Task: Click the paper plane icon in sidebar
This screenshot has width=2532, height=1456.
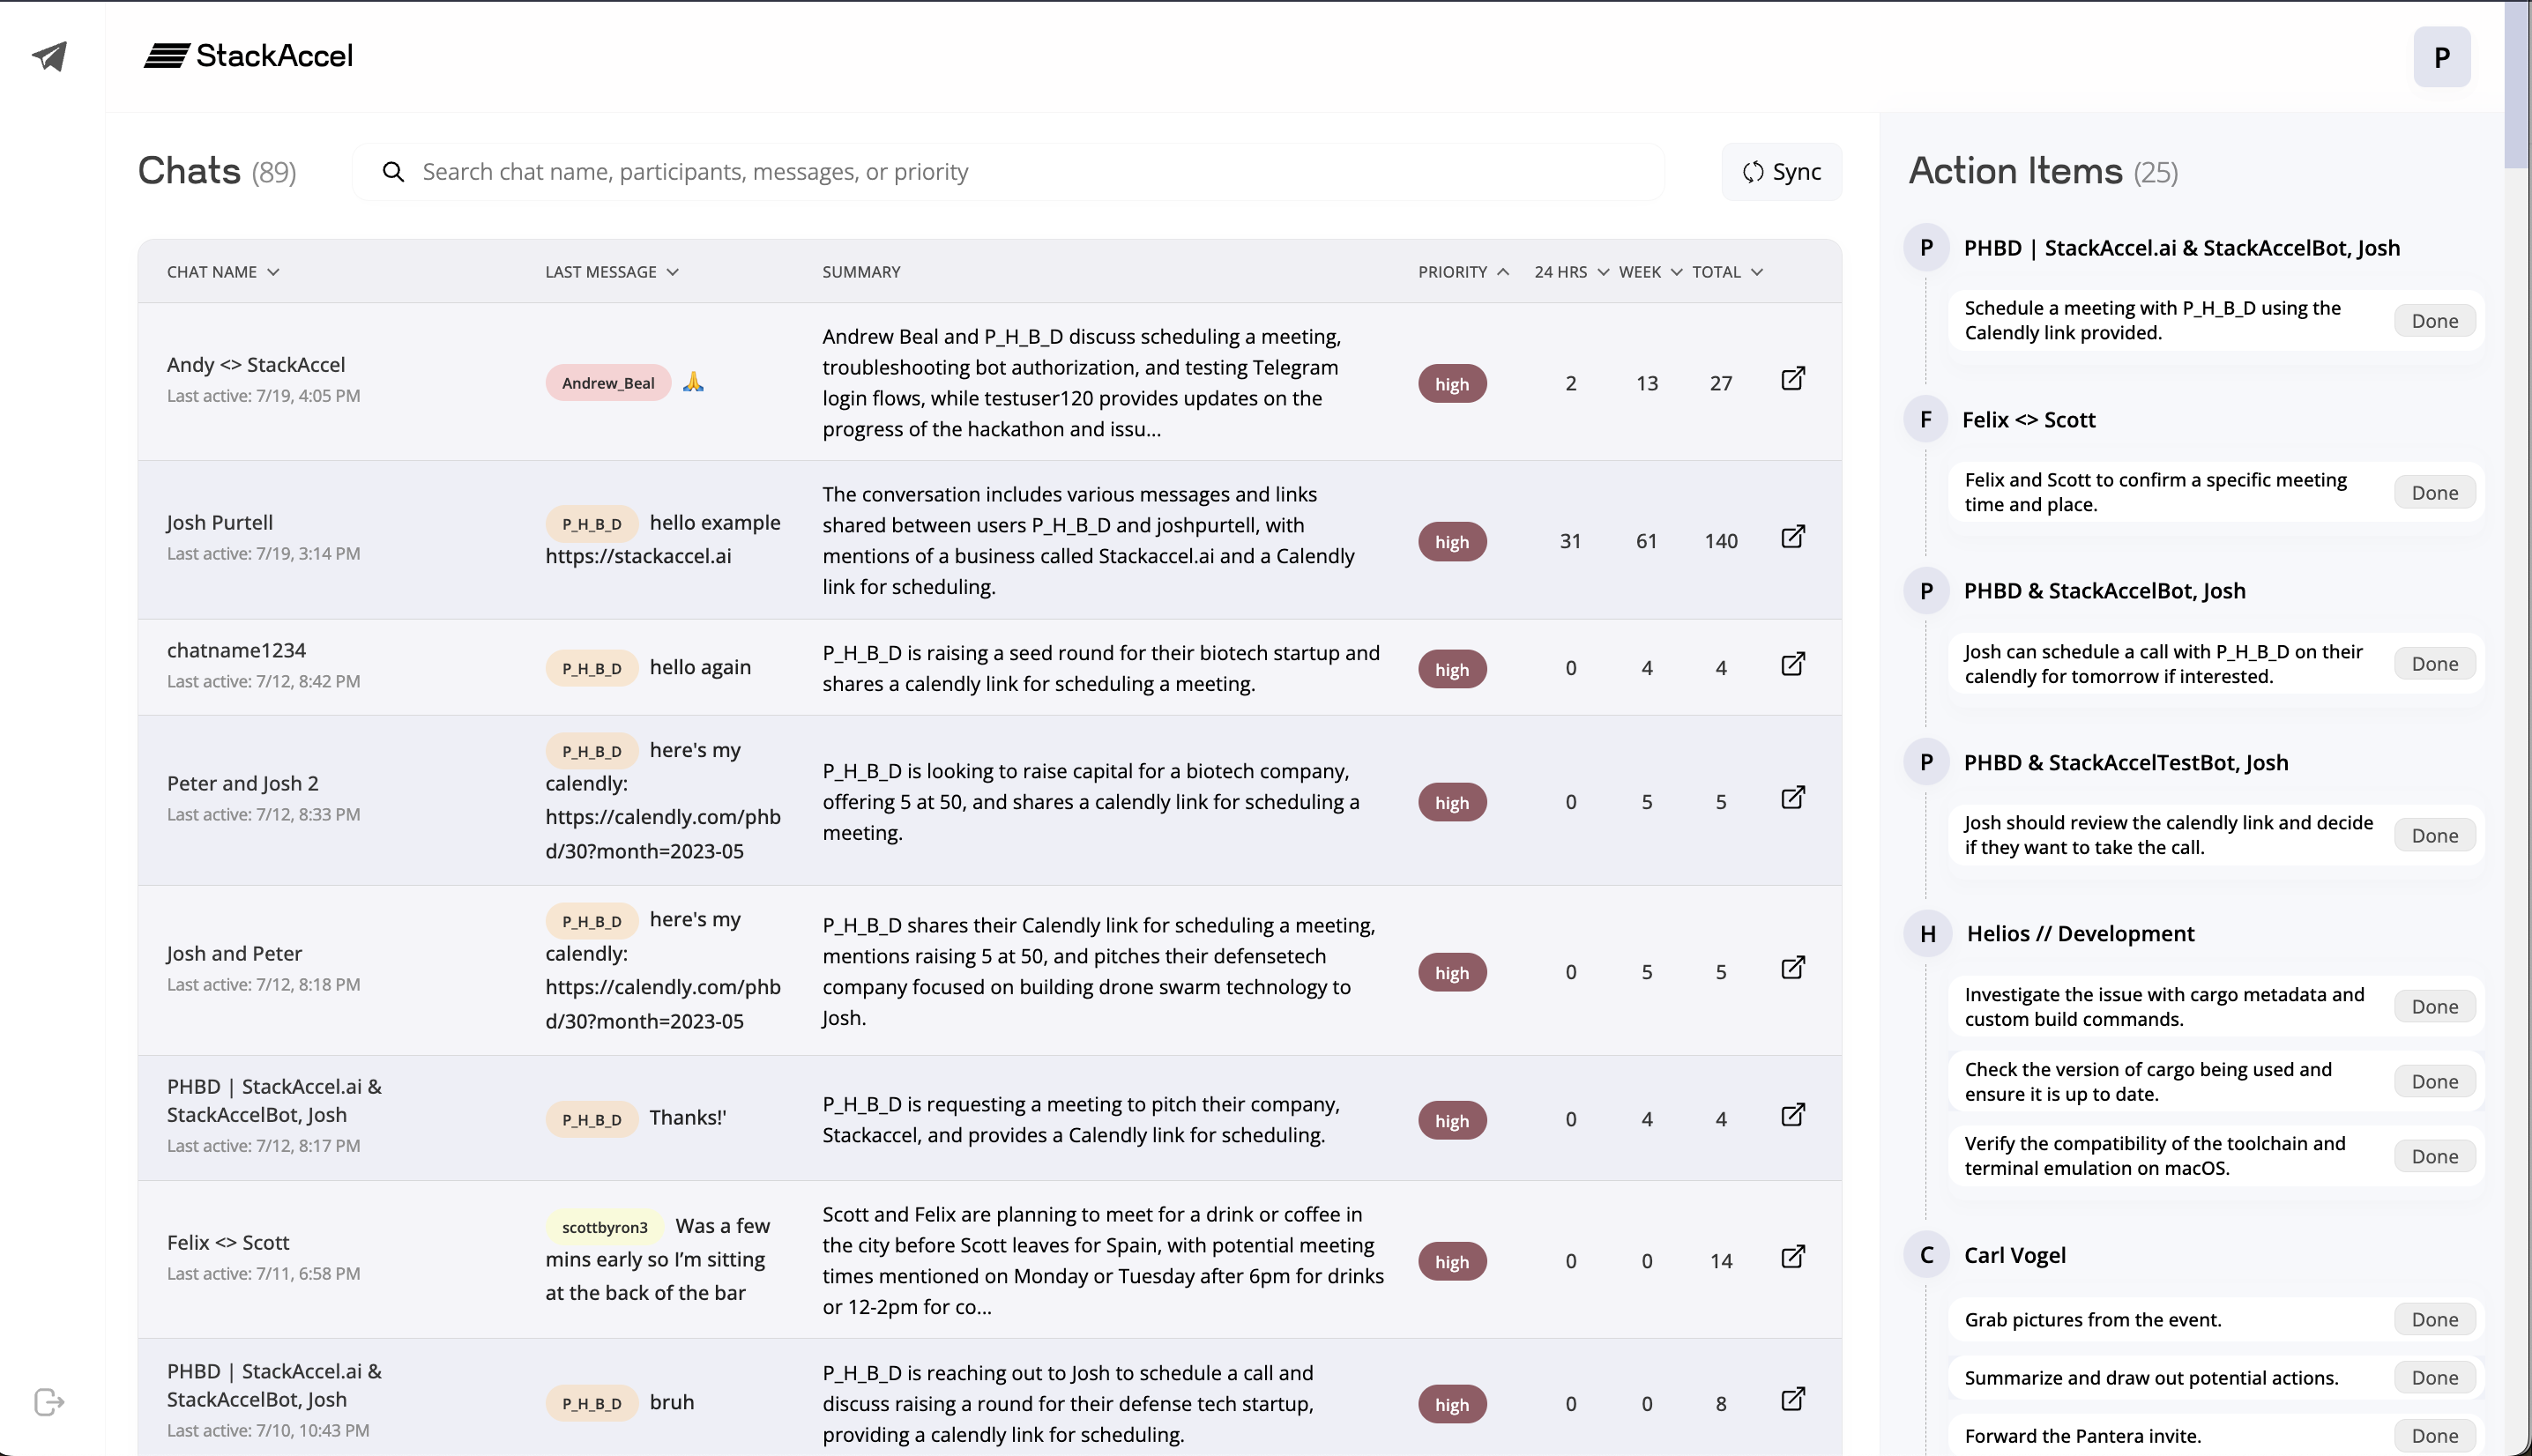Action: click(x=50, y=56)
